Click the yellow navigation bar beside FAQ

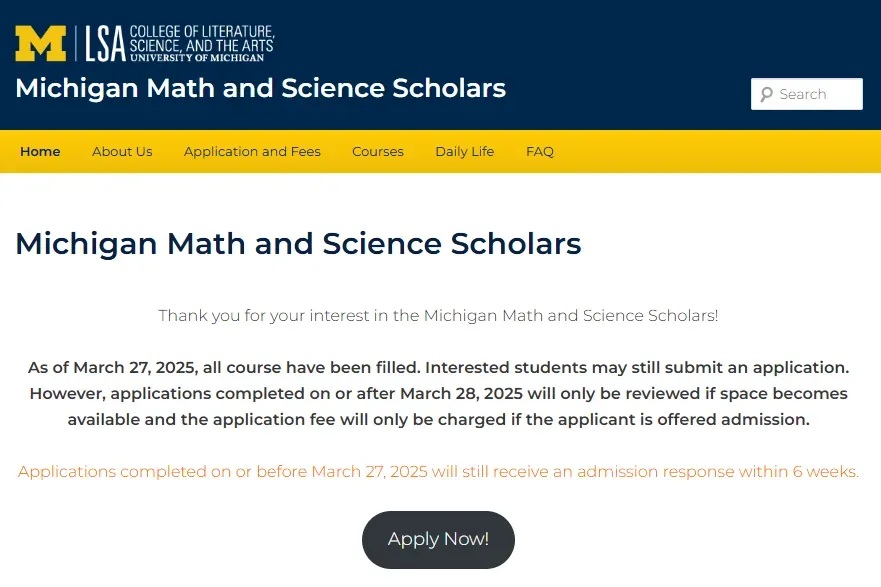[714, 152]
